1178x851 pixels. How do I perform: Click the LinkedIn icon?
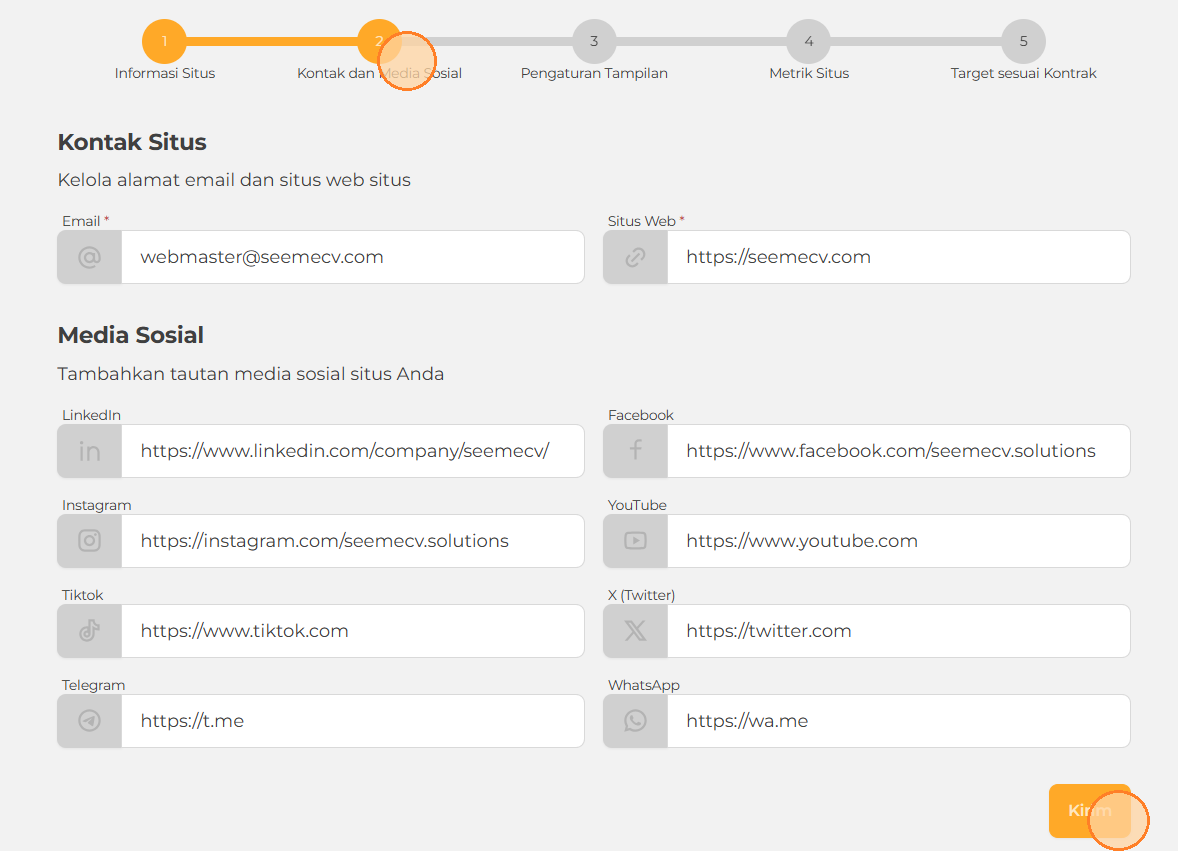(x=90, y=451)
